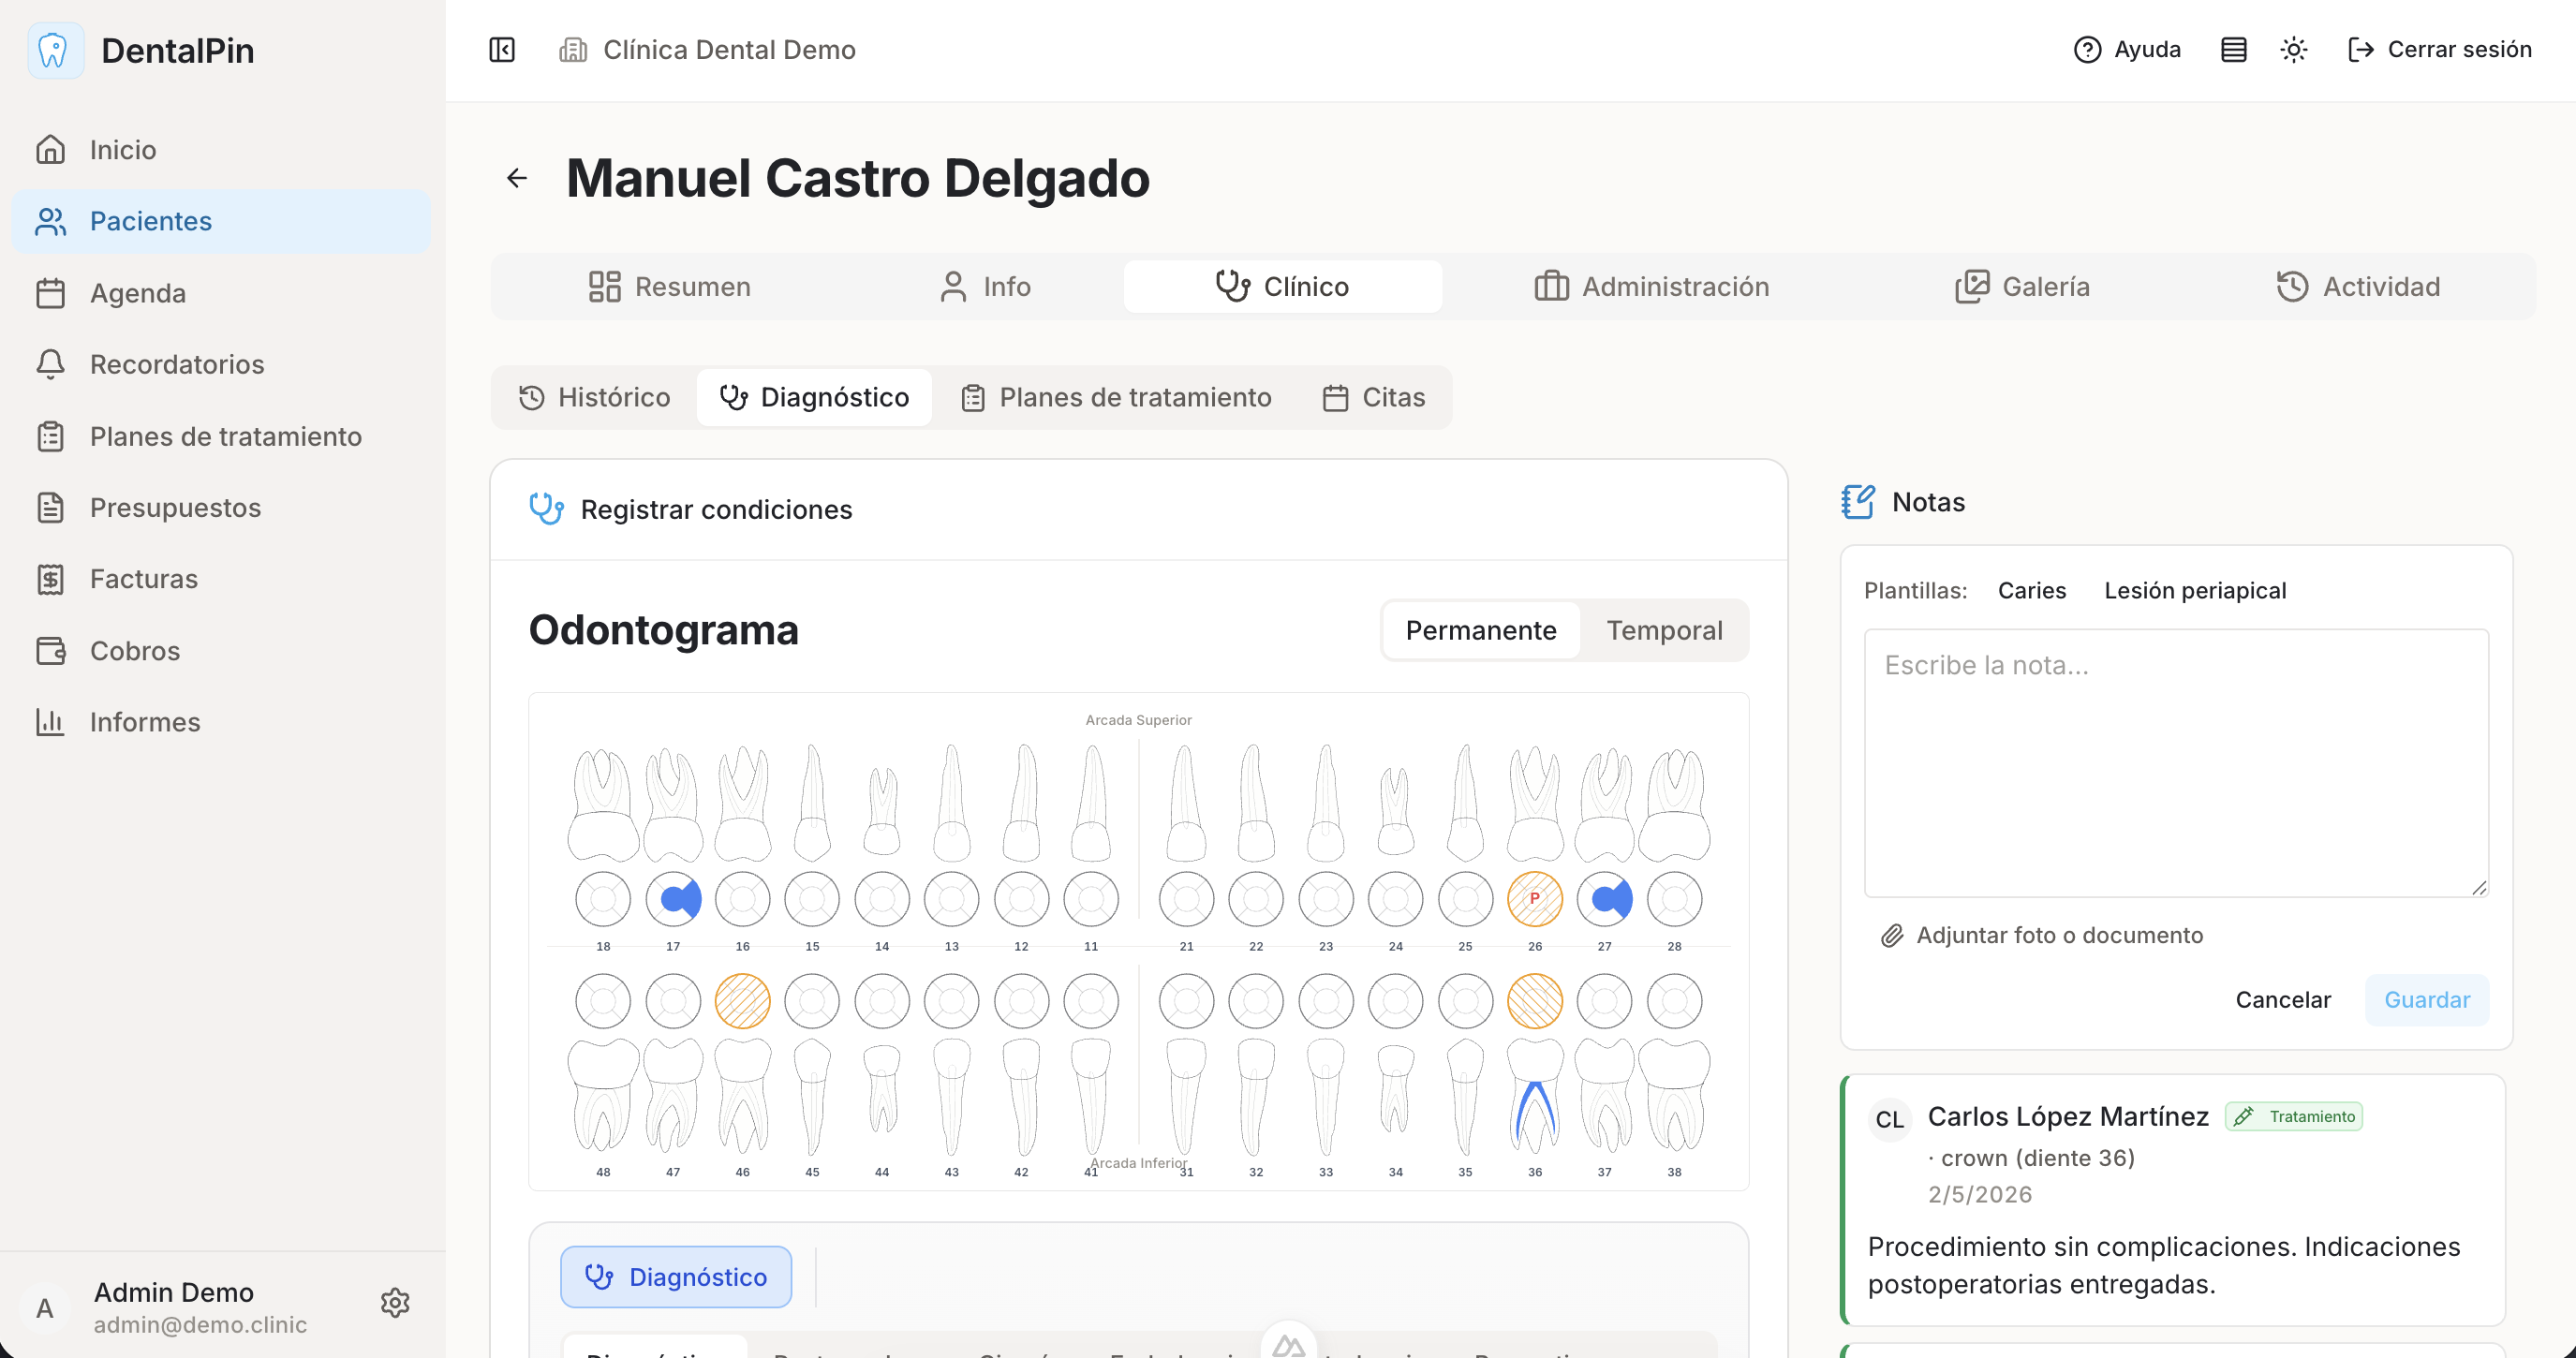The image size is (2576, 1358).
Task: Open Recordatorios in sidebar
Action: (x=221, y=364)
